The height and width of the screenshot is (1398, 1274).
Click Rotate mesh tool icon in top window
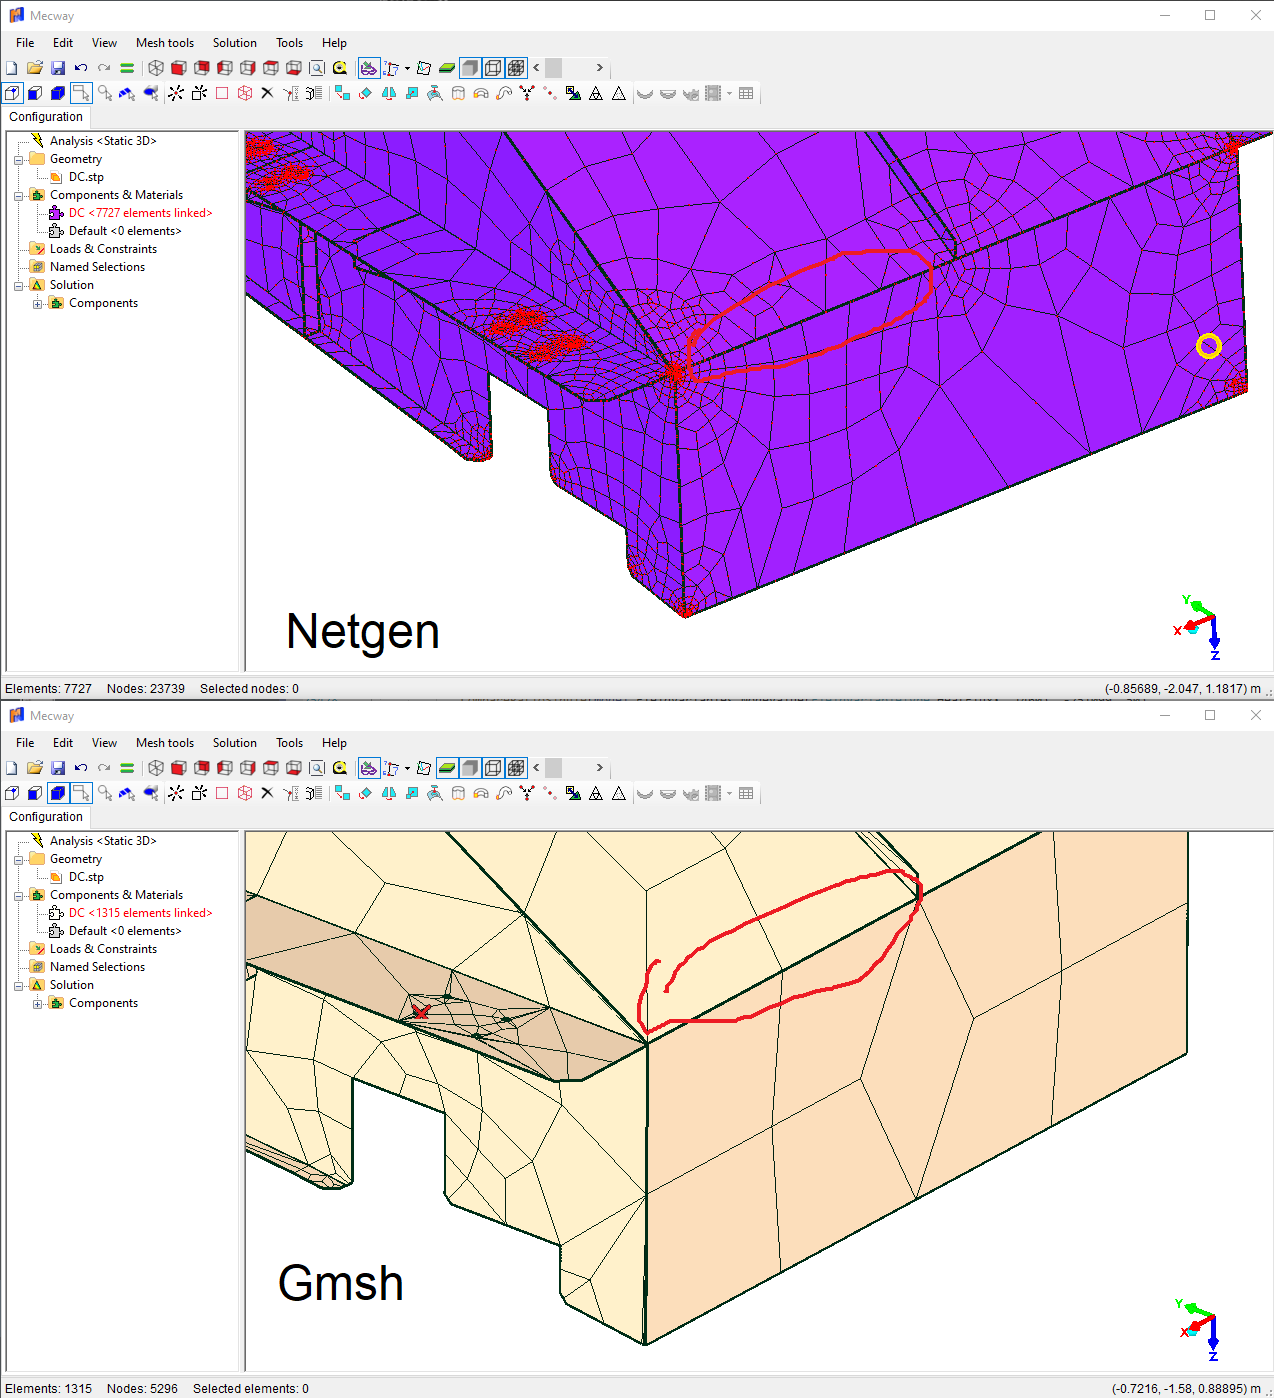point(365,93)
